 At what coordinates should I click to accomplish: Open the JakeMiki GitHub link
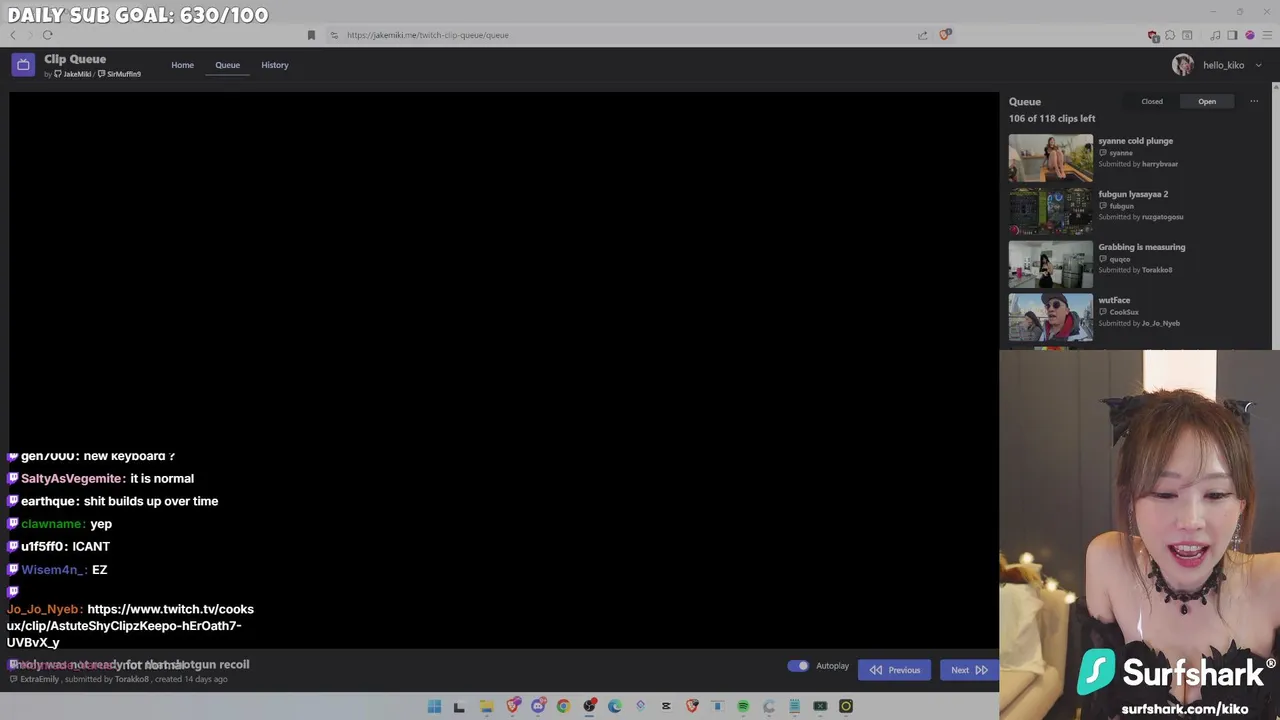72,74
